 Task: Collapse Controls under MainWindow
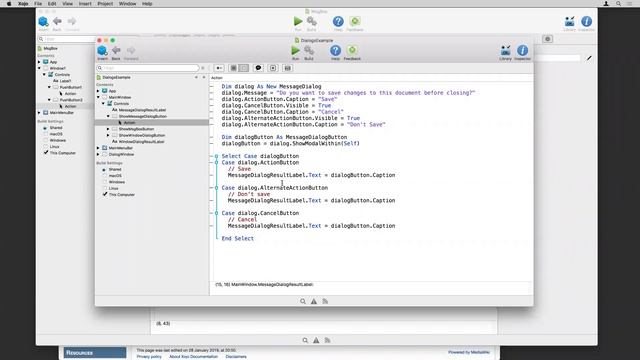point(103,104)
